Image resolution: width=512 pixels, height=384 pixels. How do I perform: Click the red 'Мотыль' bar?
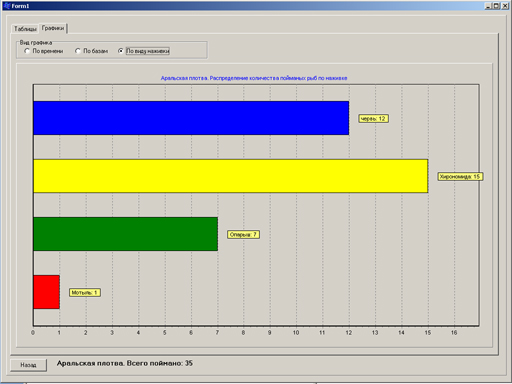coord(46,292)
